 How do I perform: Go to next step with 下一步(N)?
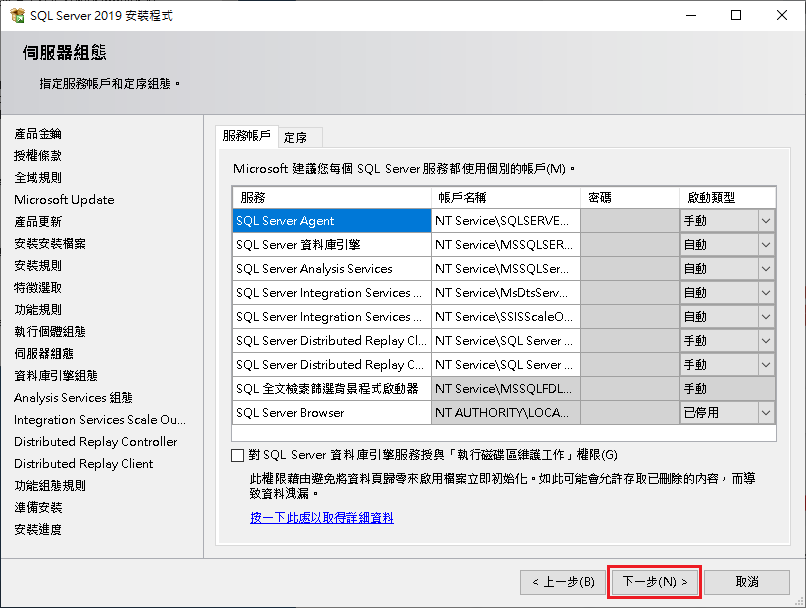(654, 582)
